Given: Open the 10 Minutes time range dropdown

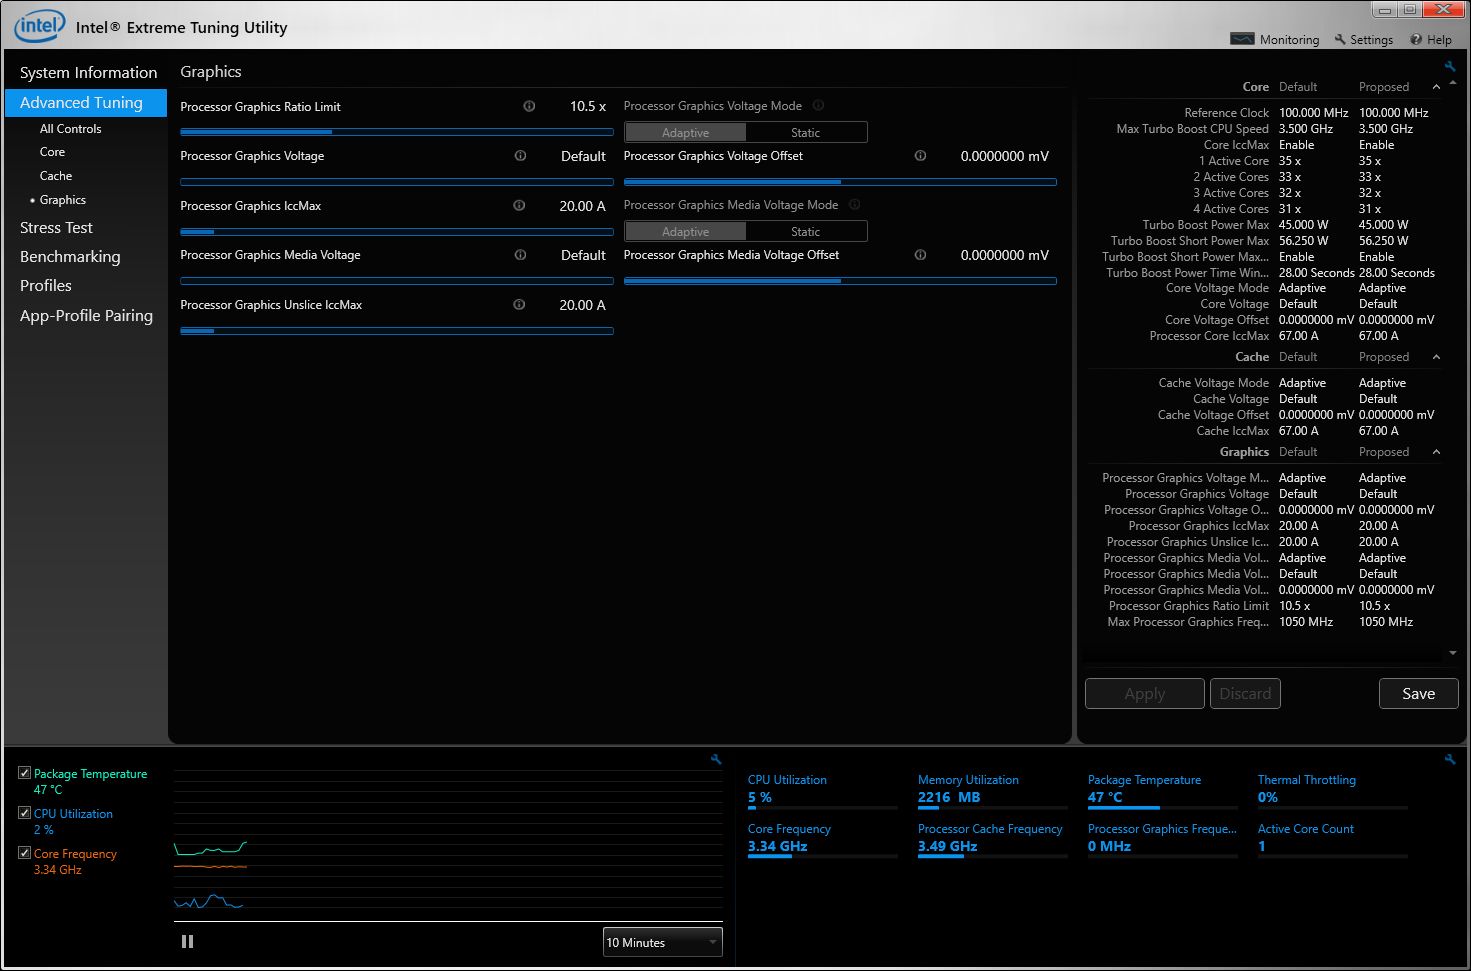Looking at the screenshot, I should [x=662, y=942].
